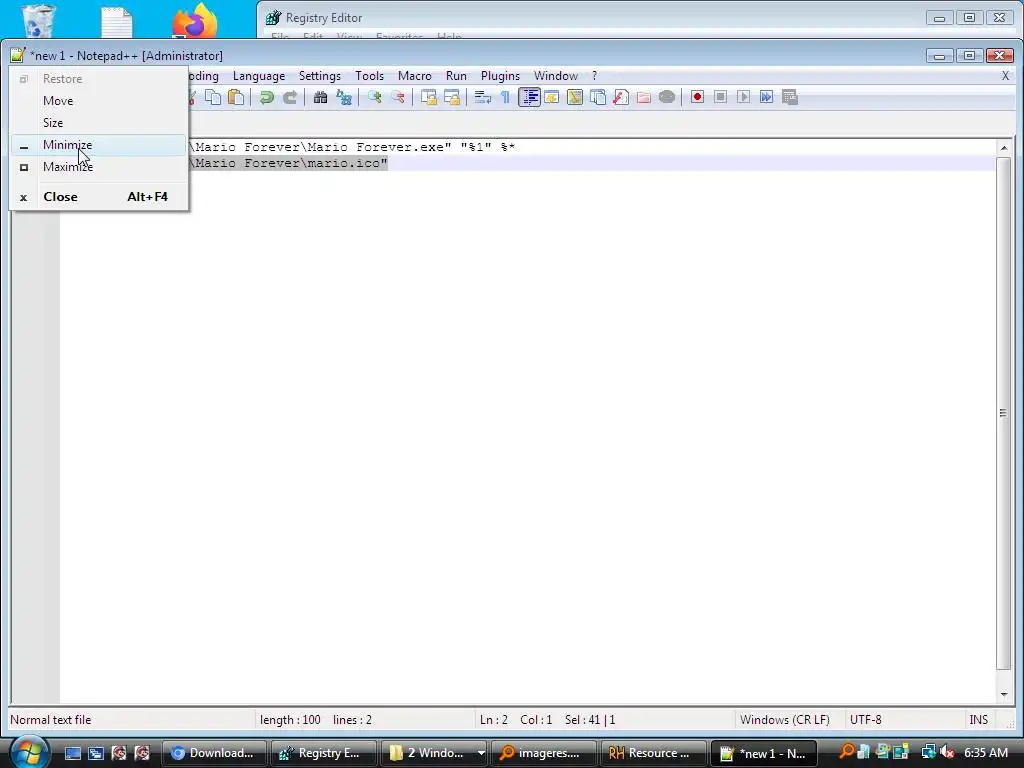Click the vertical scrollbar thumb
The width and height of the screenshot is (1024, 768).
pyautogui.click(x=1004, y=413)
